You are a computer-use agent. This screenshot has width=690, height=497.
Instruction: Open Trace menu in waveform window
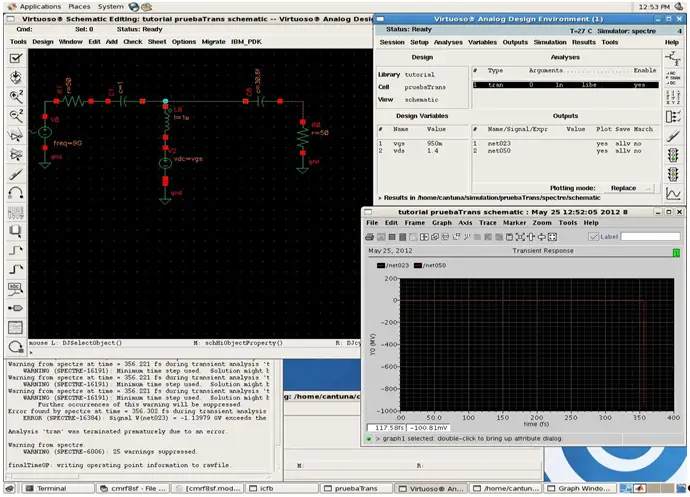tap(488, 223)
